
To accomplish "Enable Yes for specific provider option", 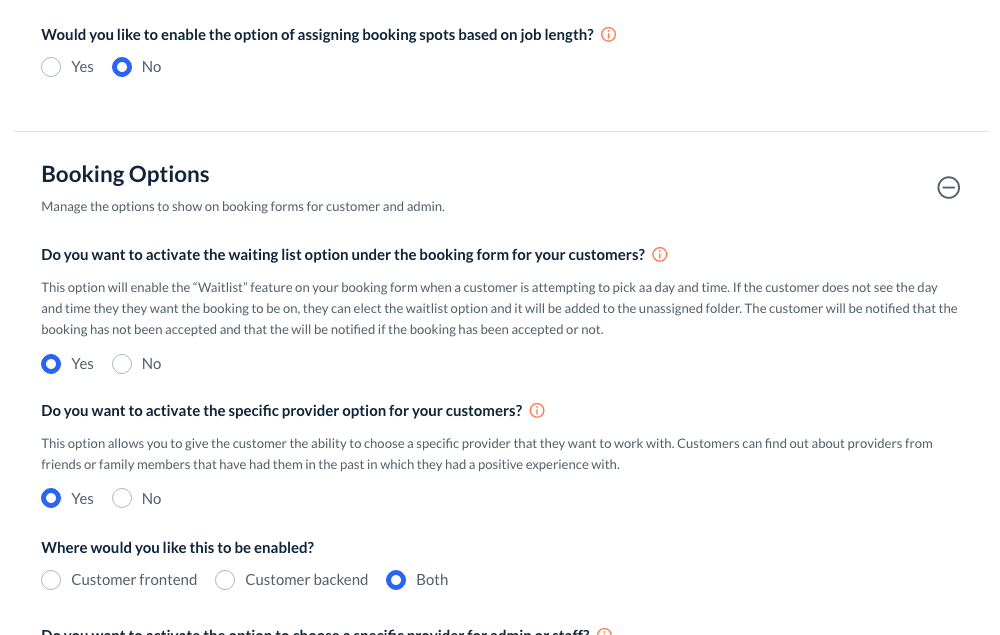I will click(51, 499).
